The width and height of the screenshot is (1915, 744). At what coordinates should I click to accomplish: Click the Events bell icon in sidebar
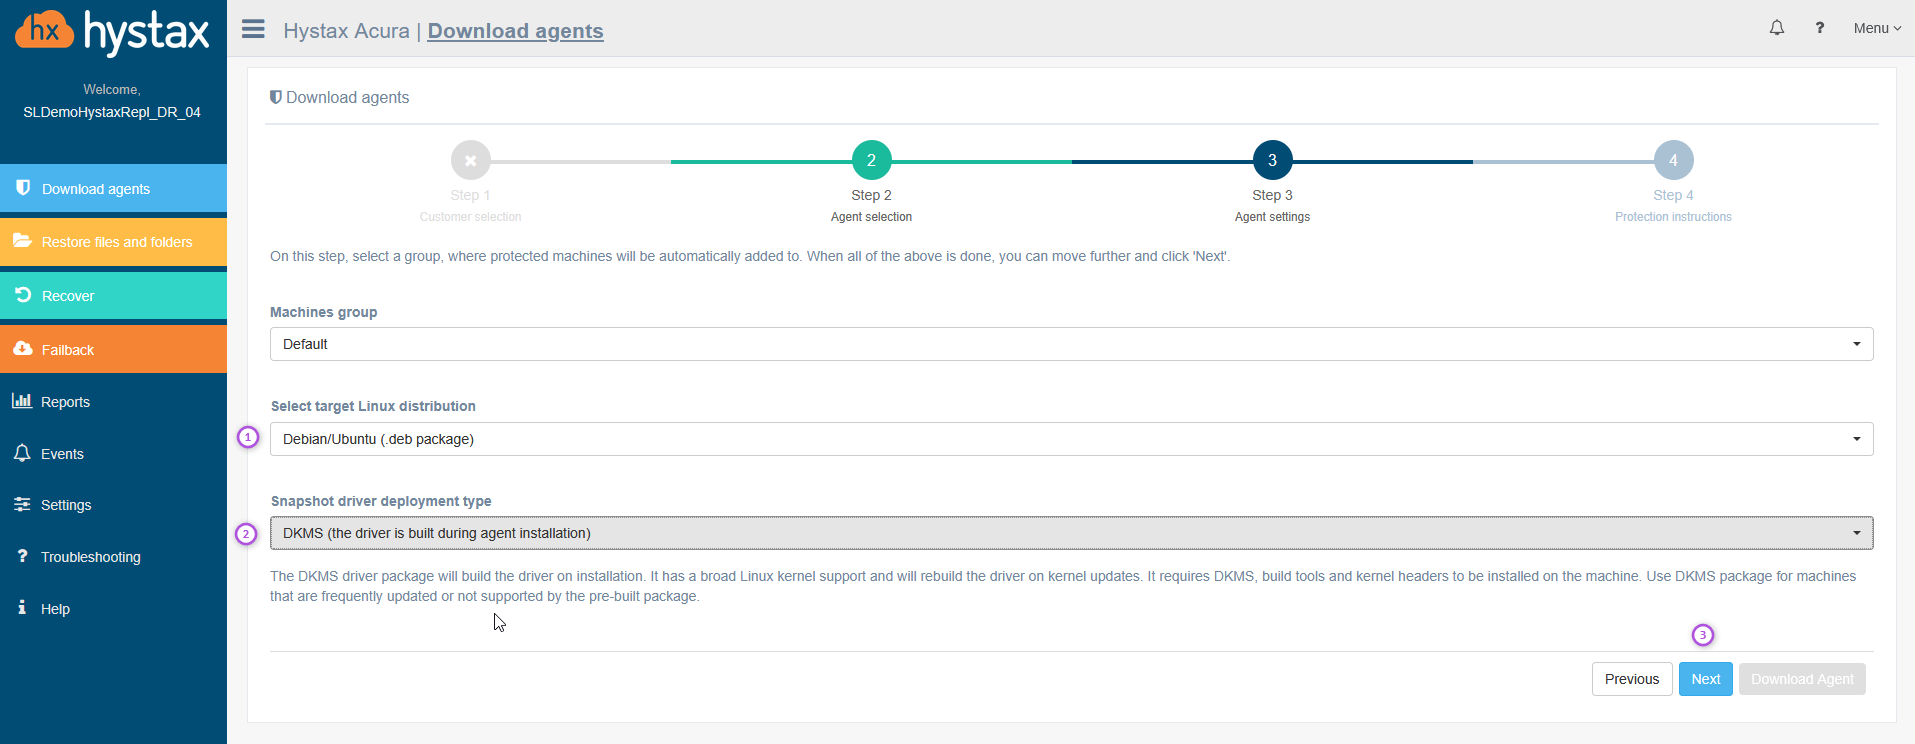point(22,453)
